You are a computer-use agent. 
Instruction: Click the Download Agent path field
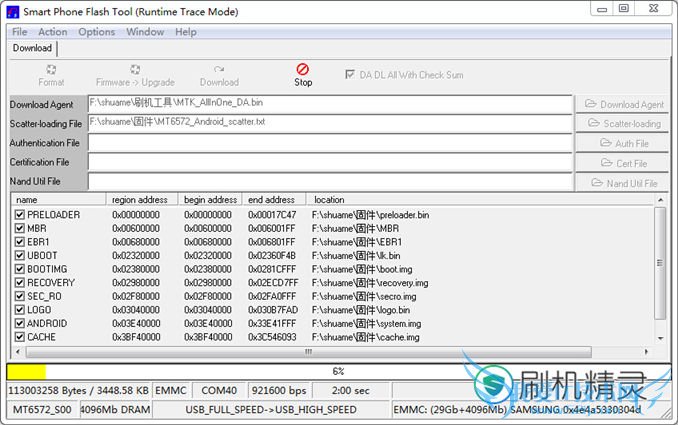330,104
